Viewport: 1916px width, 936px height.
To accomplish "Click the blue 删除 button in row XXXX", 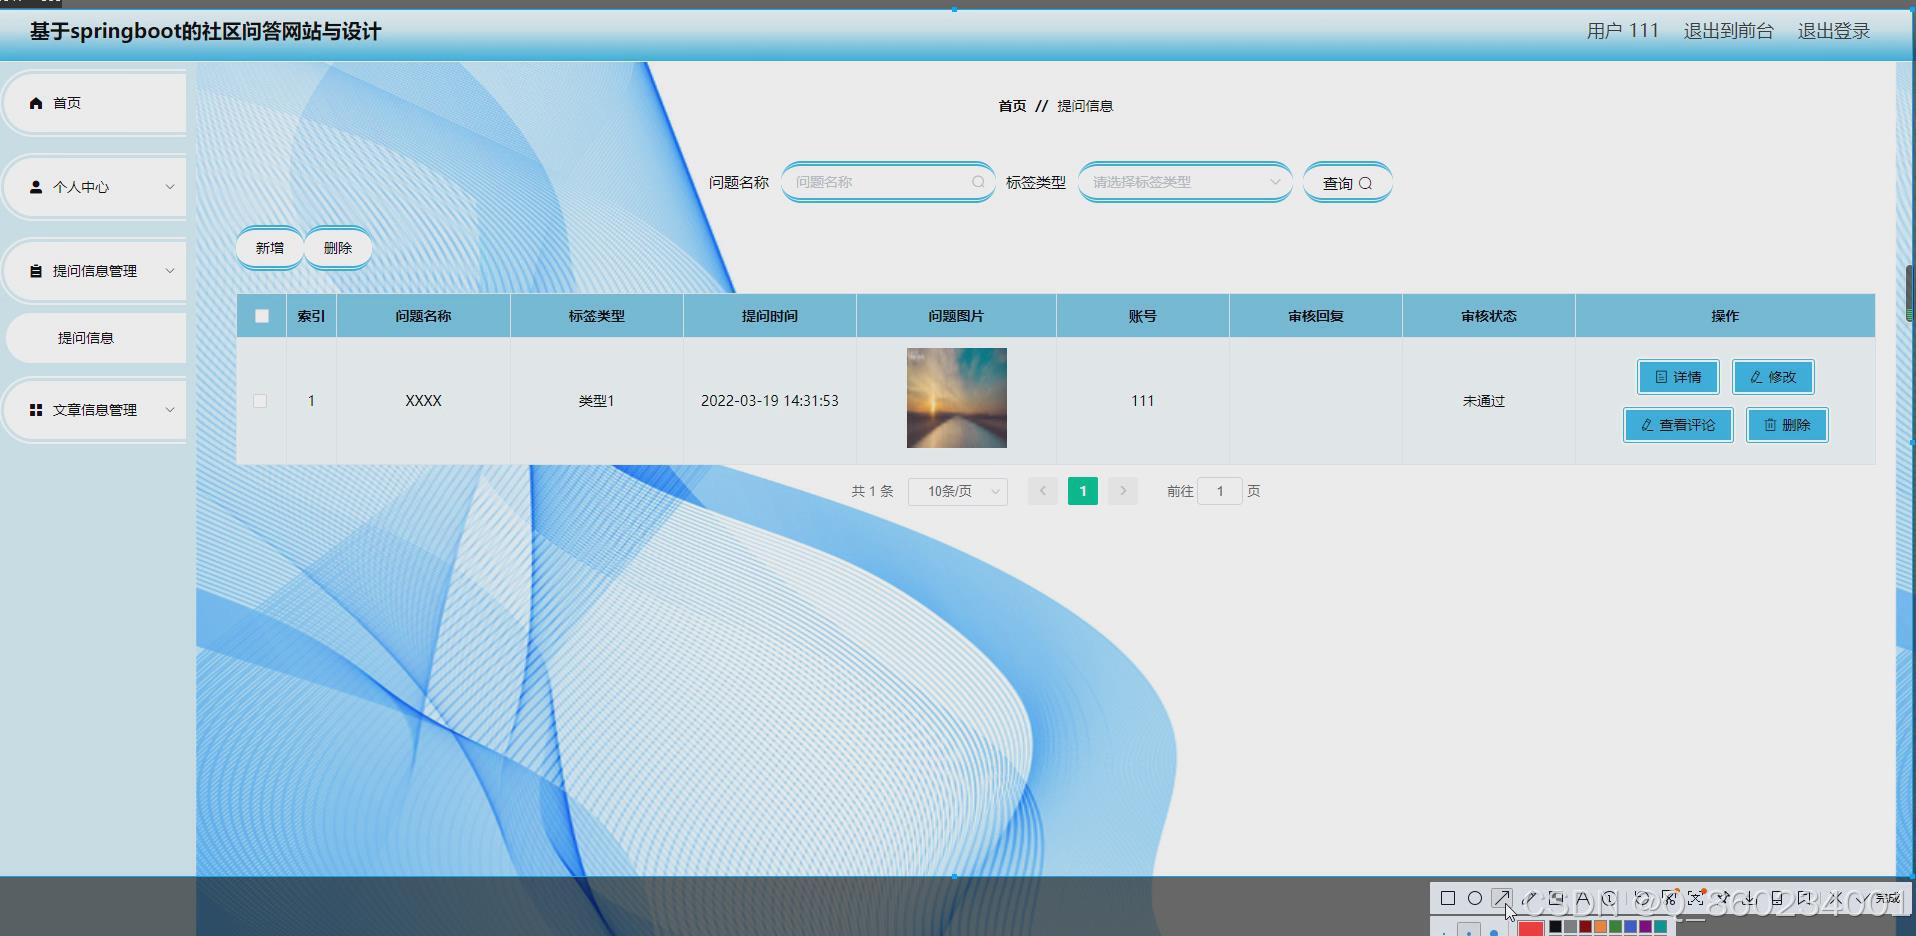I will [x=1787, y=425].
